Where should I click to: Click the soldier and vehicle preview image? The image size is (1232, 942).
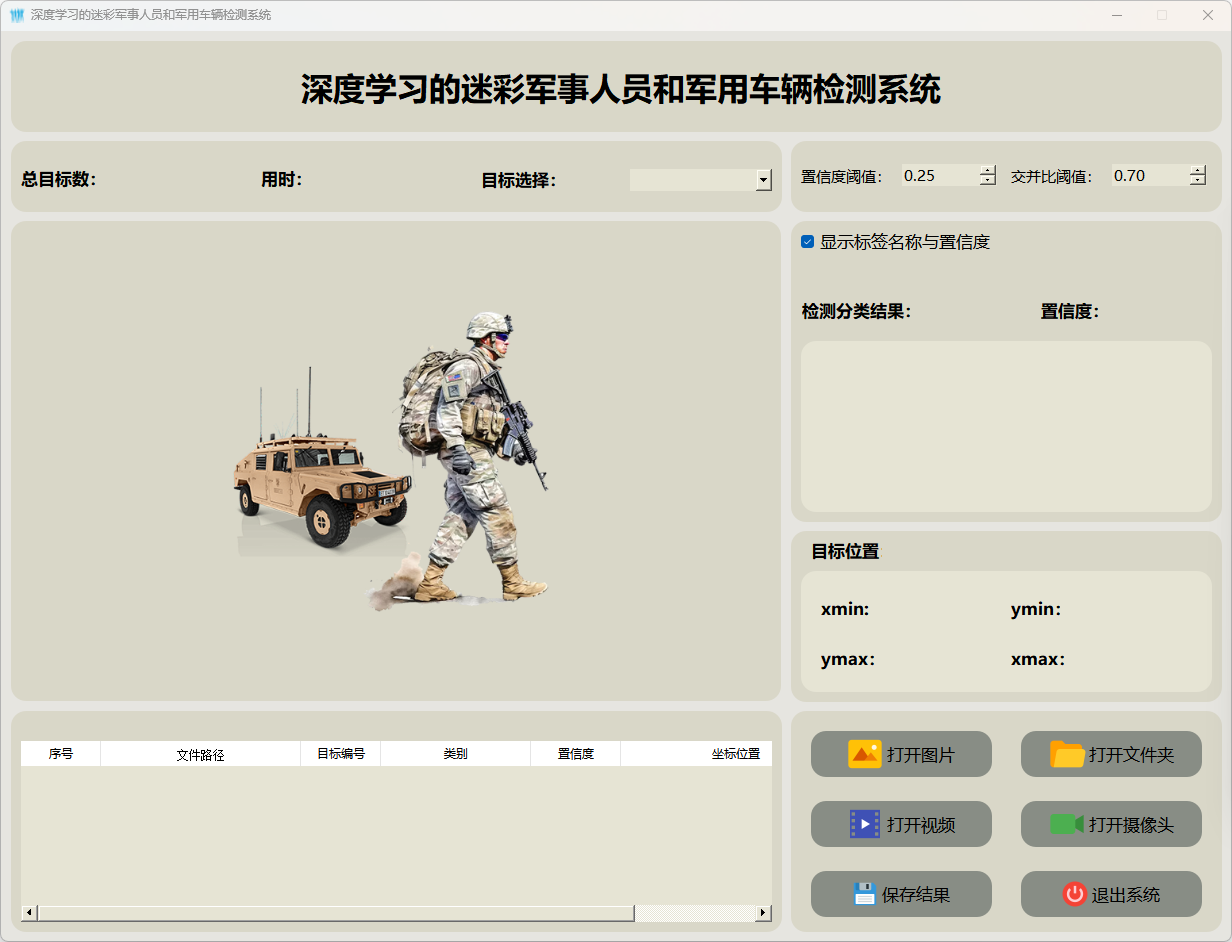coord(395,462)
